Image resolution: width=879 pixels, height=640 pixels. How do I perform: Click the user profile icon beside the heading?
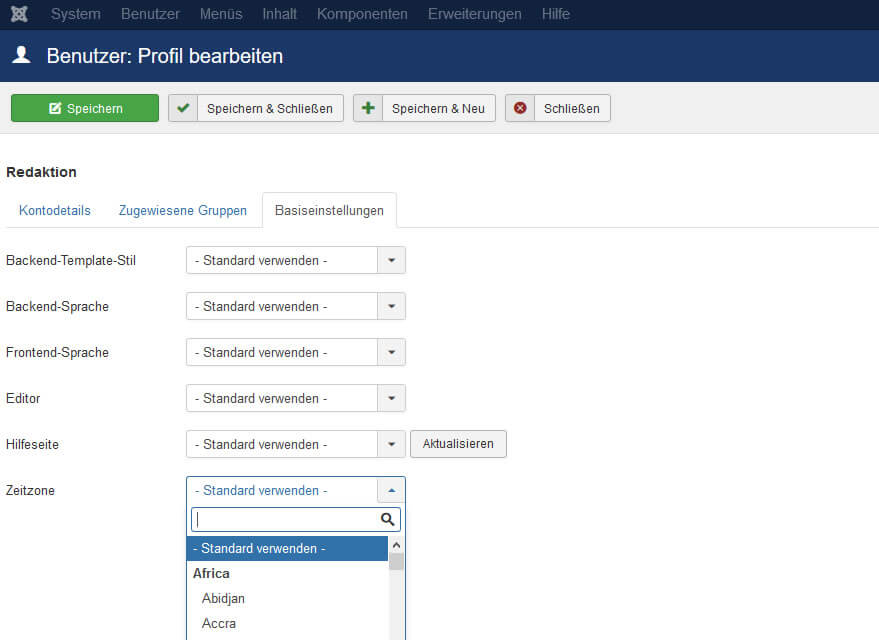click(21, 57)
